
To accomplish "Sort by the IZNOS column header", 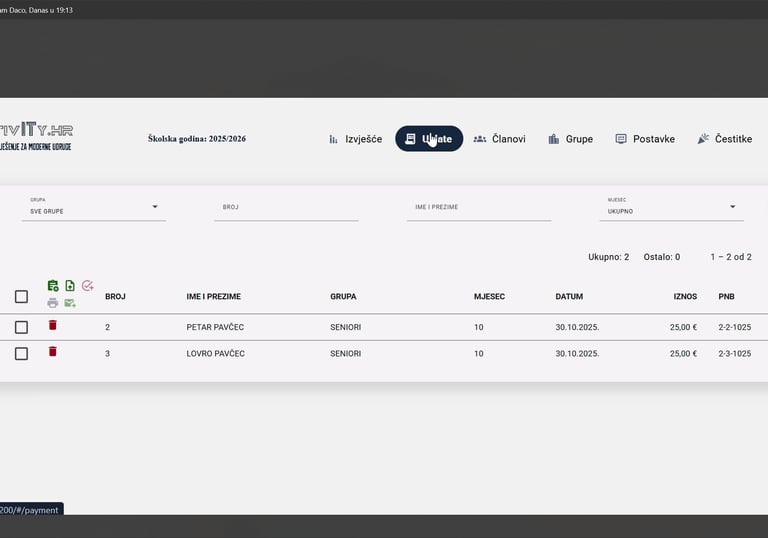I will tap(685, 296).
